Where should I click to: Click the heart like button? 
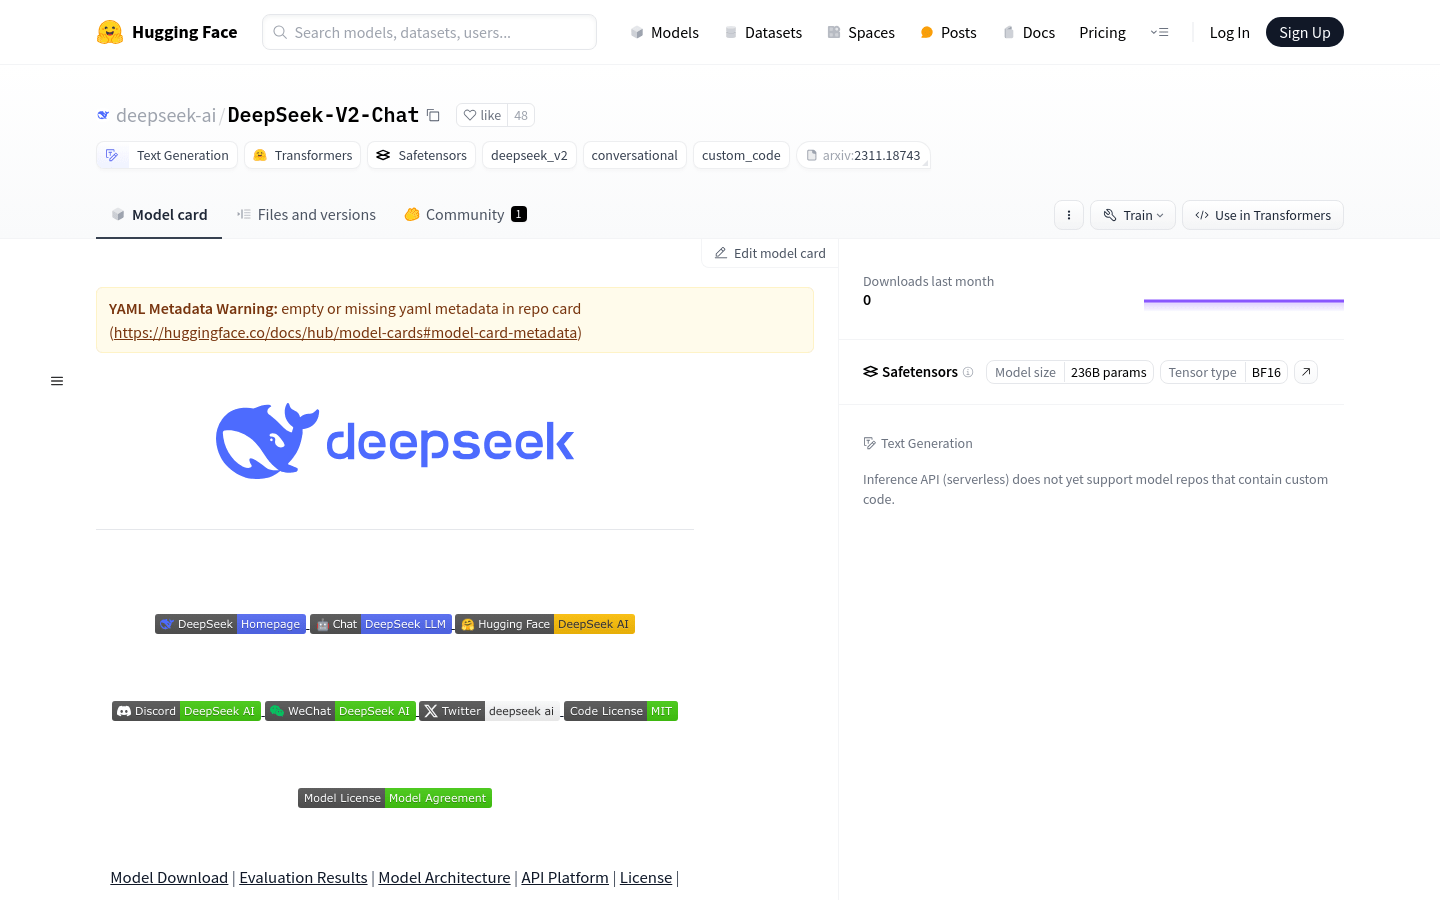click(x=482, y=115)
